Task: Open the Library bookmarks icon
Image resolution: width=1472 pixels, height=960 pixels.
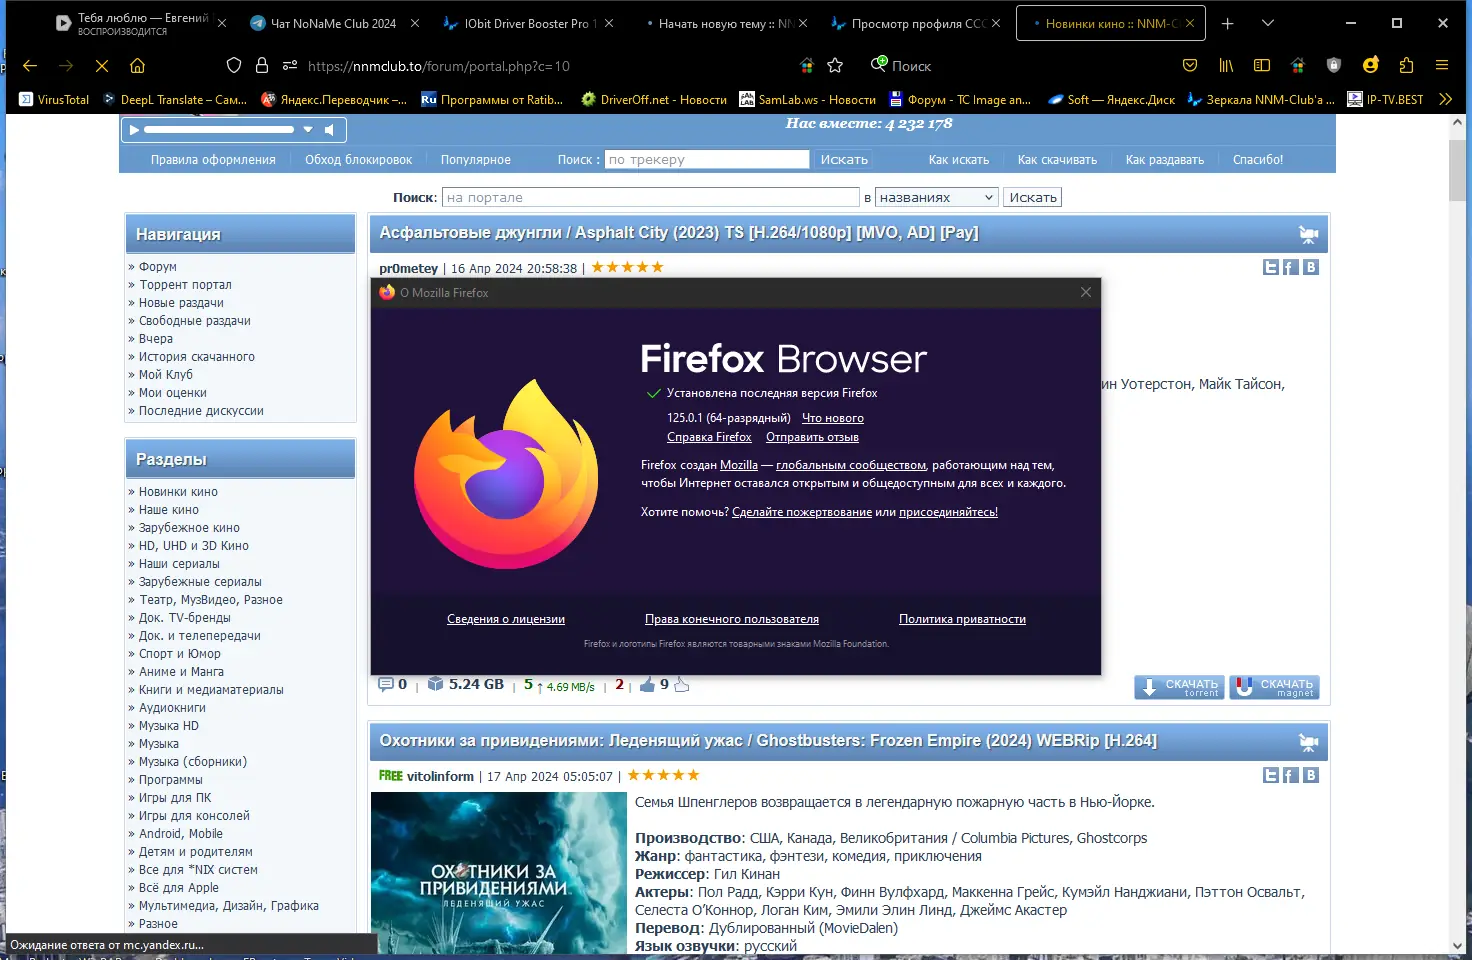Action: [1226, 66]
